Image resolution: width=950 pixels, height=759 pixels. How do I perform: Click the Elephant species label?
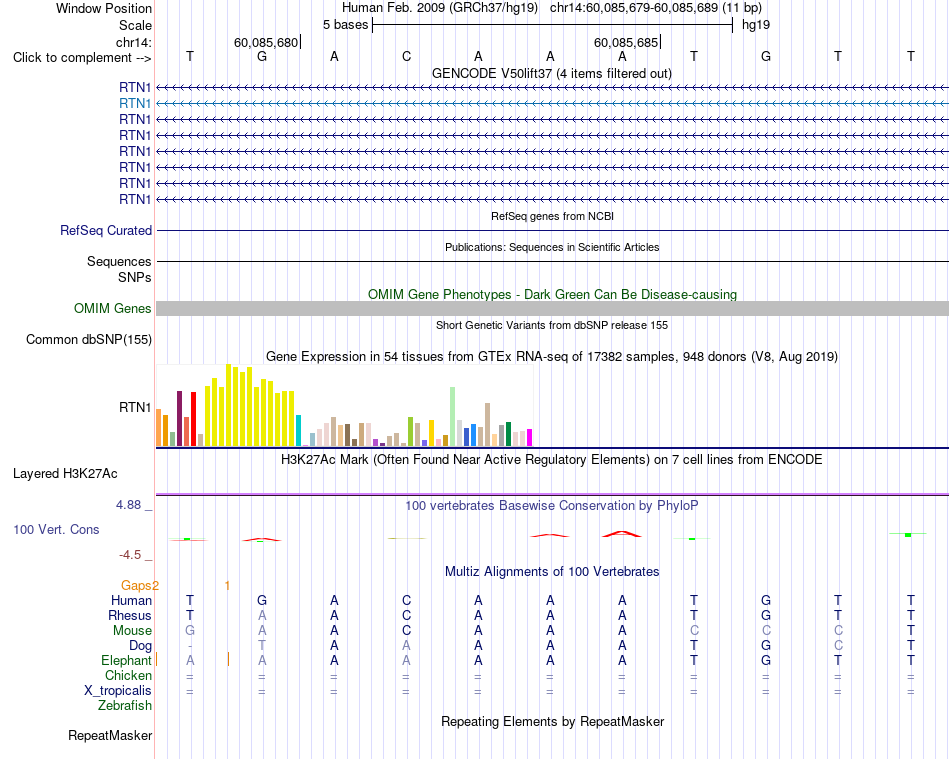126,660
